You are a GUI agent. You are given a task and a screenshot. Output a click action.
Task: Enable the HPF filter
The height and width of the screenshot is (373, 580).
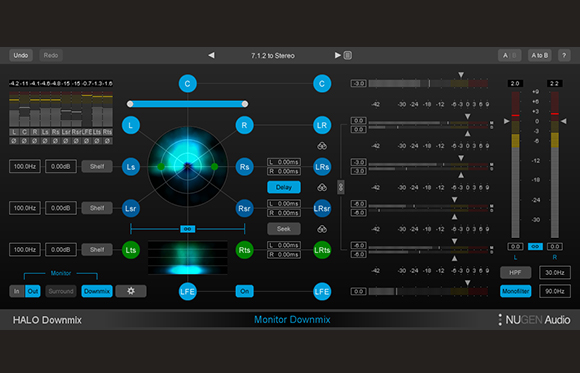pos(516,273)
